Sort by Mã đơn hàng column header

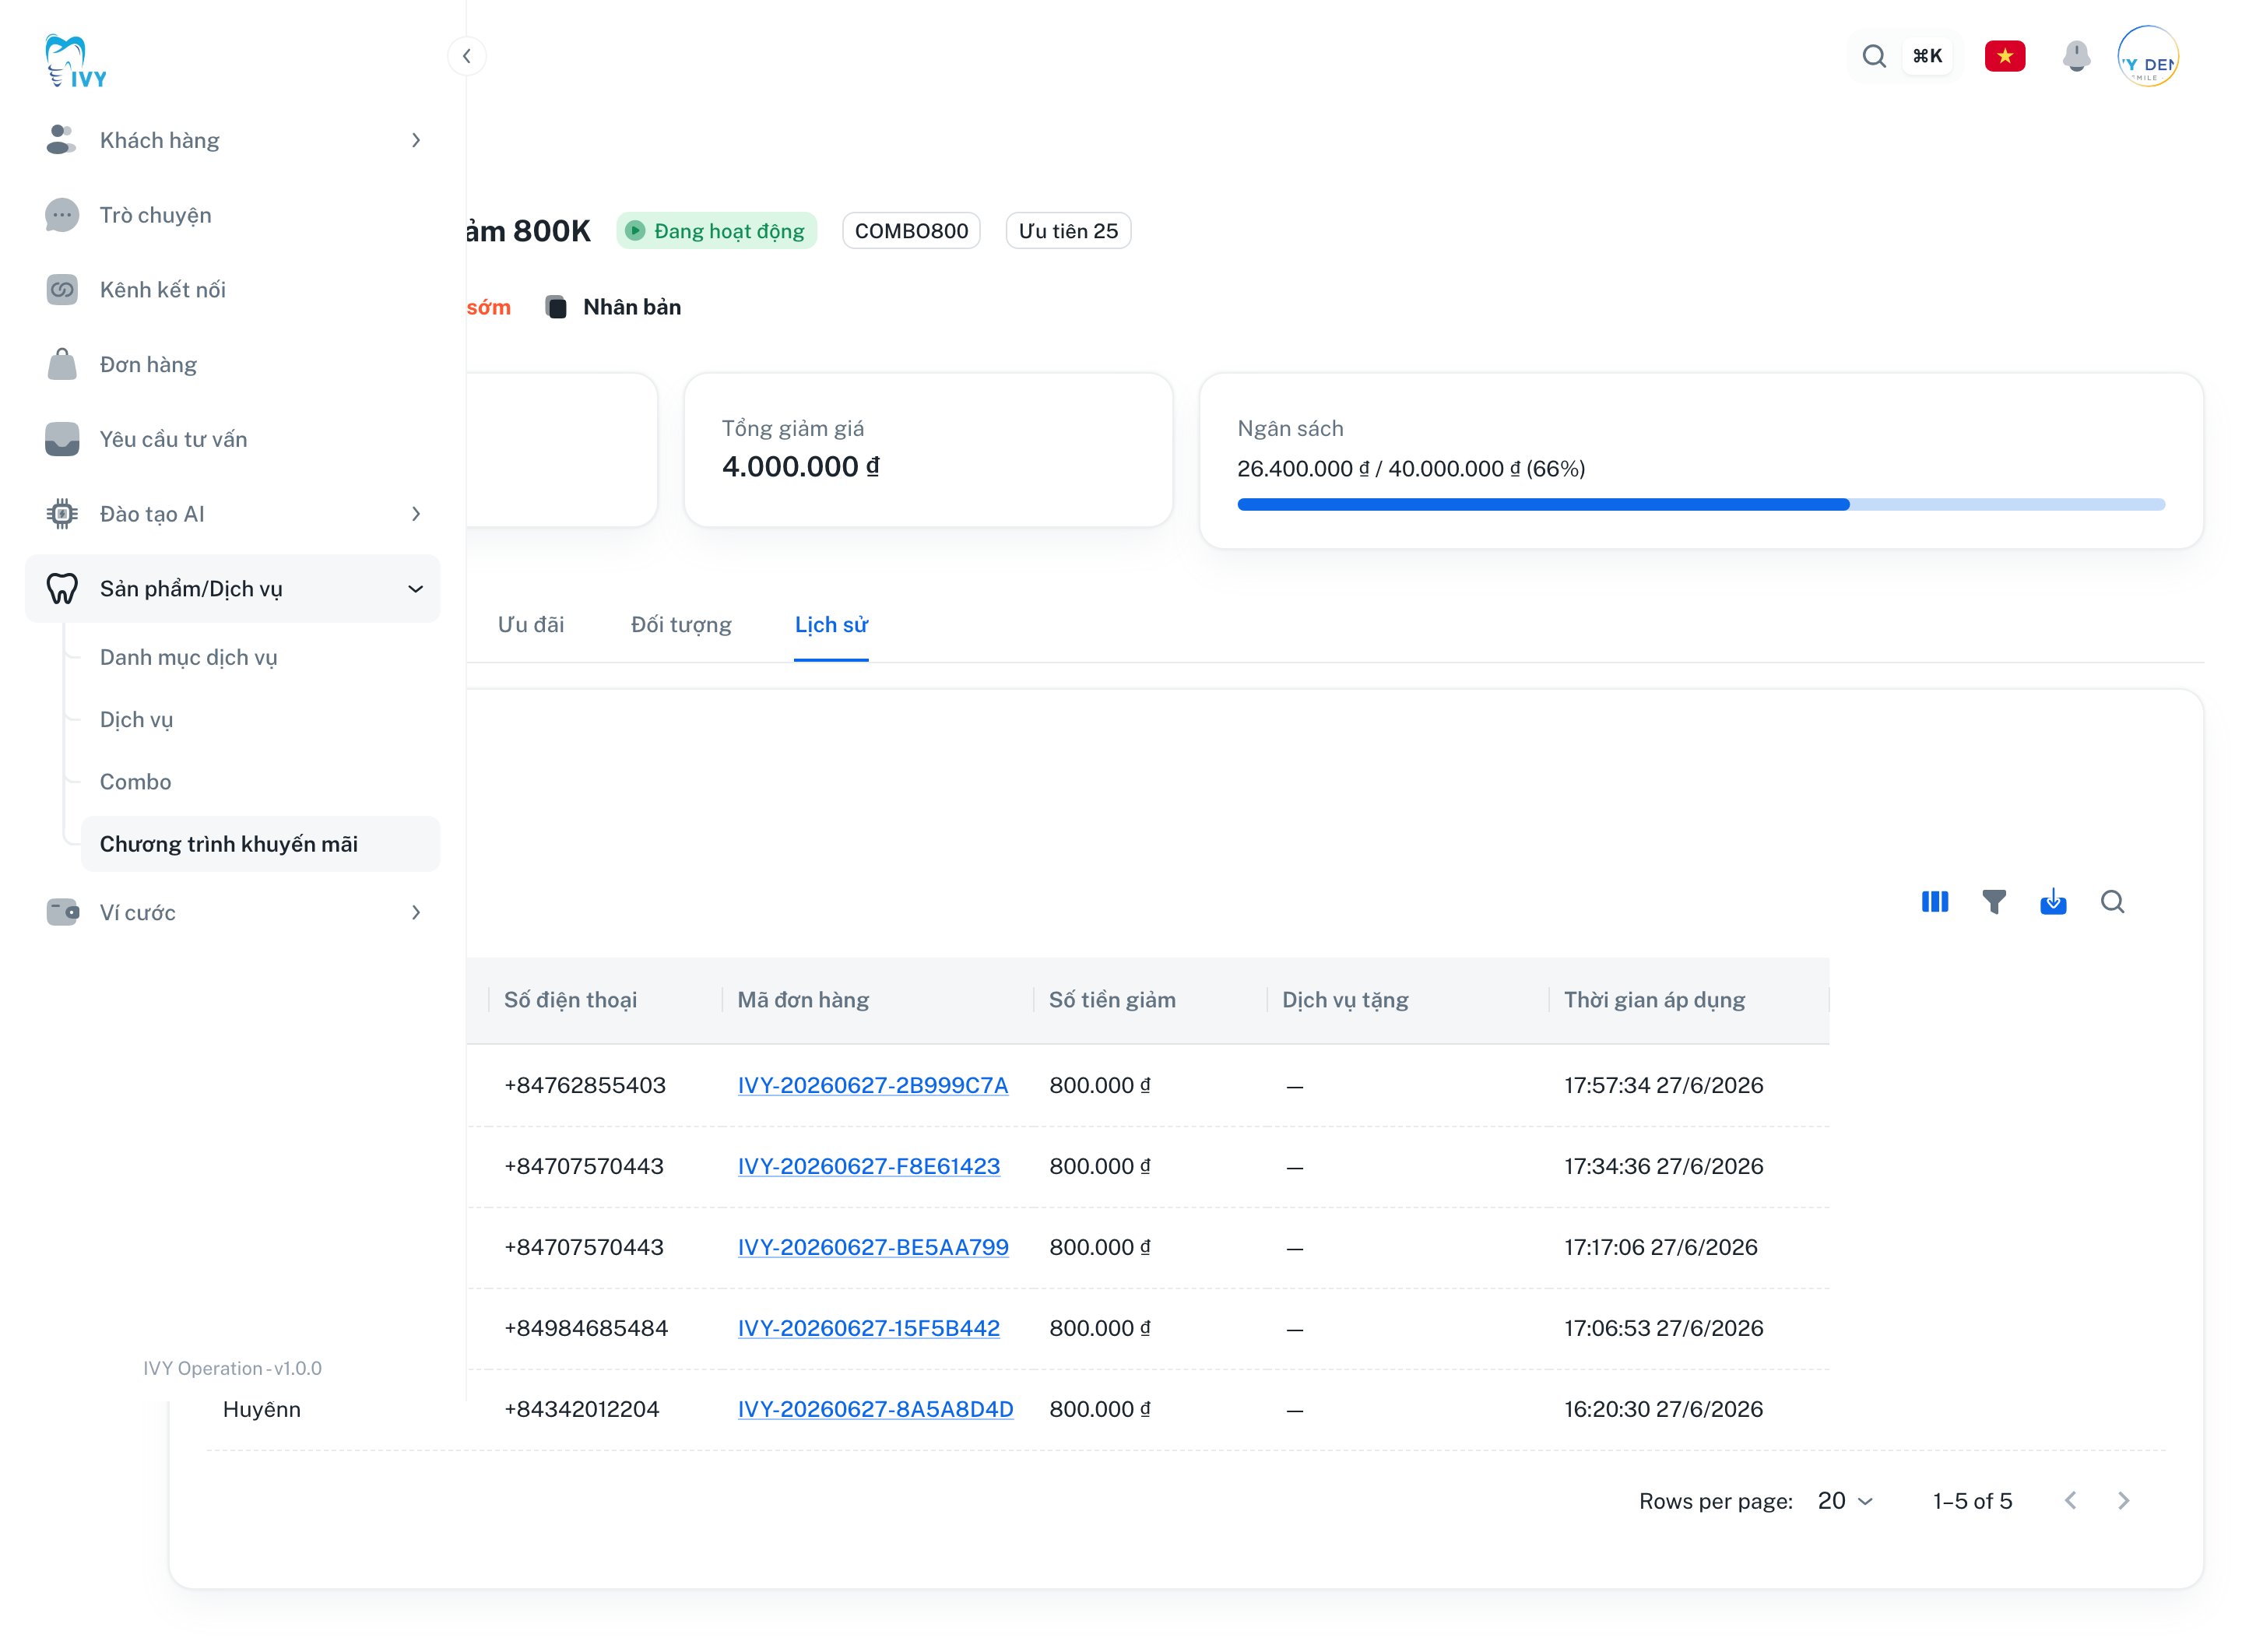[802, 1000]
